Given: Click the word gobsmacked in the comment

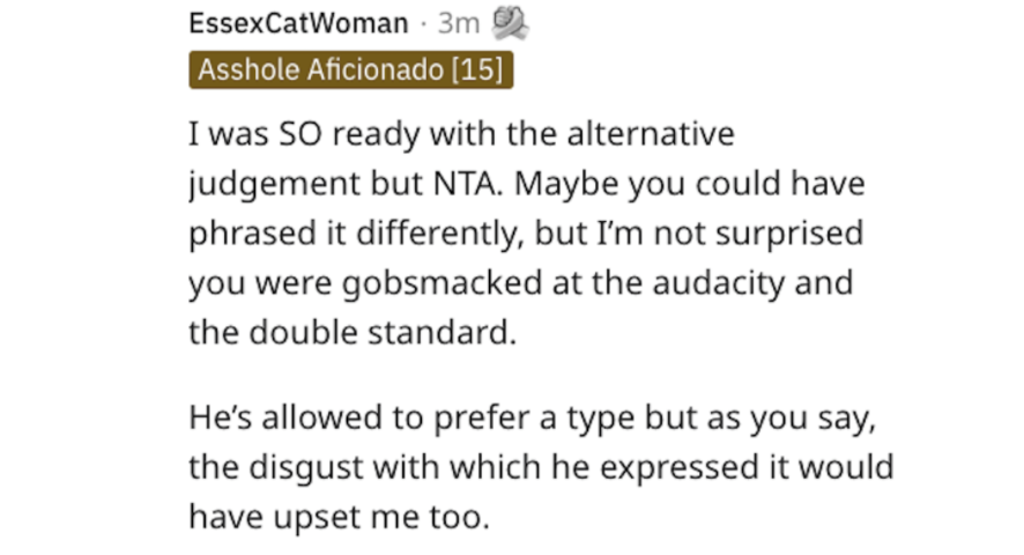Looking at the screenshot, I should (442, 283).
